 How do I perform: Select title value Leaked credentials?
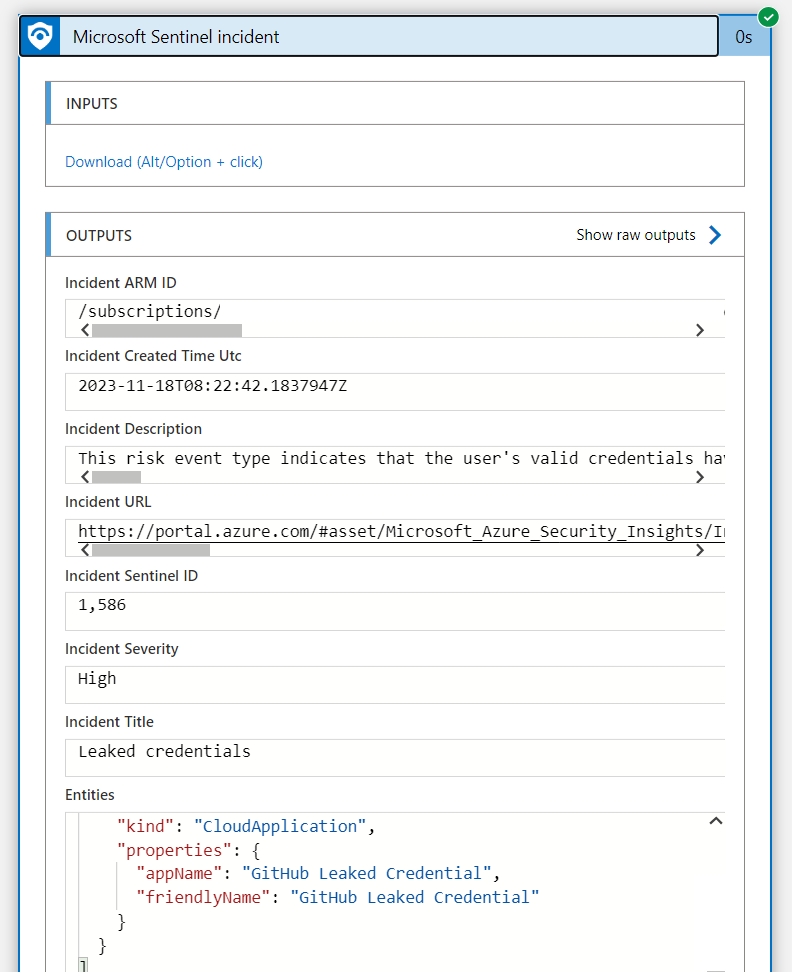coord(164,751)
